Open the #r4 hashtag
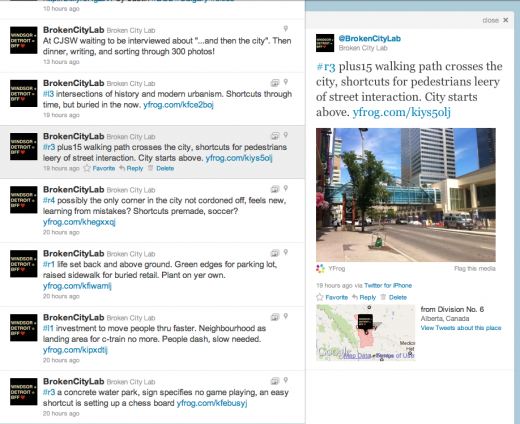Screen dimensions: 520x424 coord(49,200)
